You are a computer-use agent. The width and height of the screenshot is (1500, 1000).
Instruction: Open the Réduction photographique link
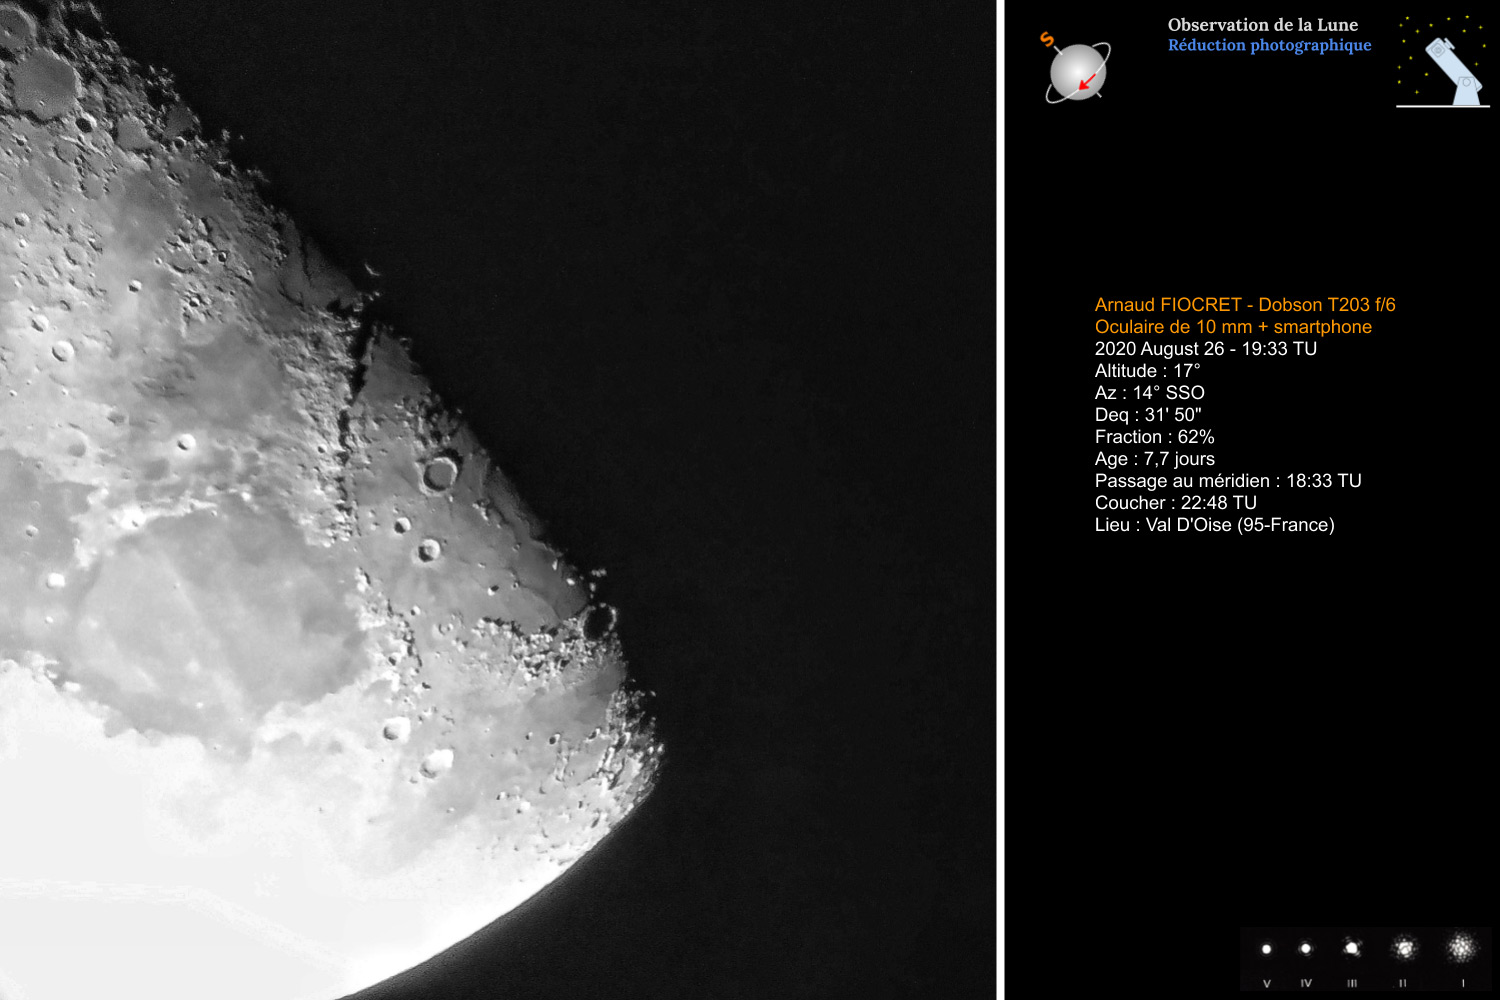(x=1269, y=45)
